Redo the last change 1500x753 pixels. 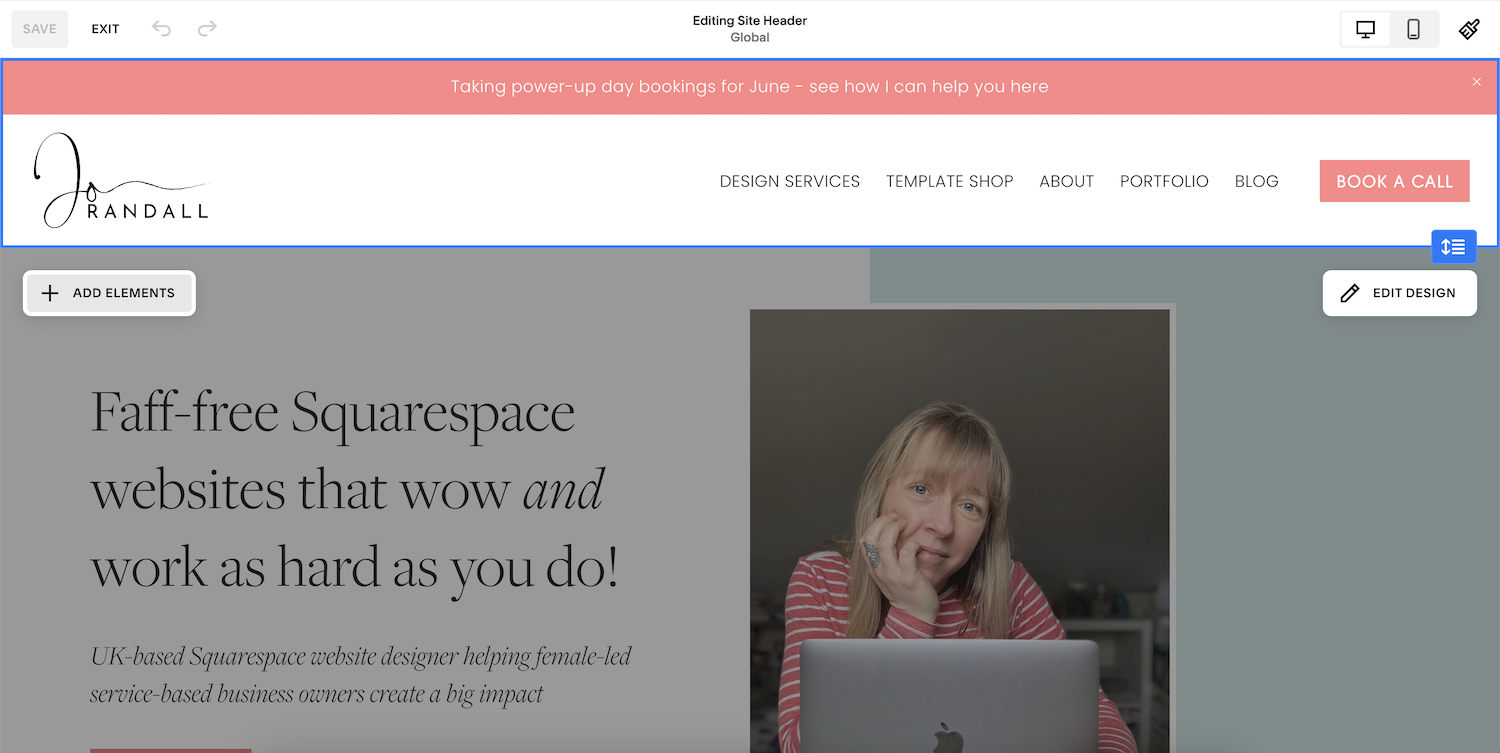point(207,28)
